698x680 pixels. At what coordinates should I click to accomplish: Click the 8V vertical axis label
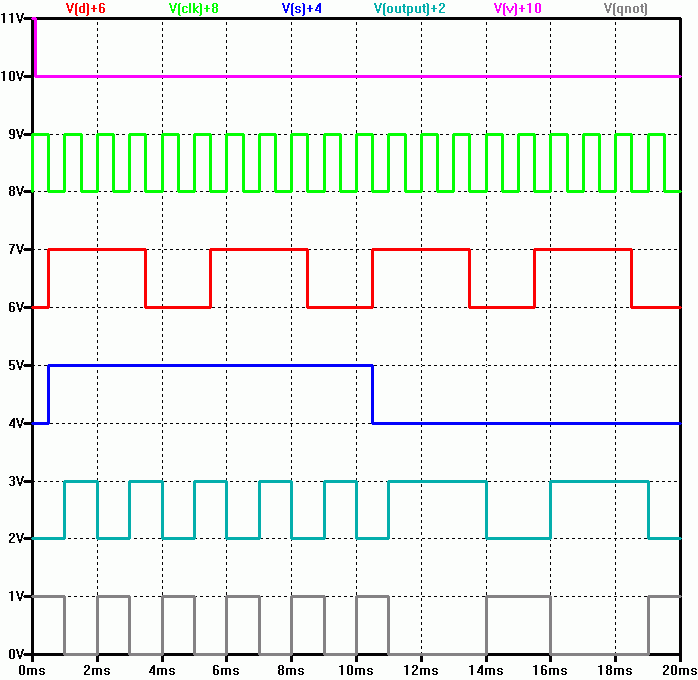coord(16,191)
